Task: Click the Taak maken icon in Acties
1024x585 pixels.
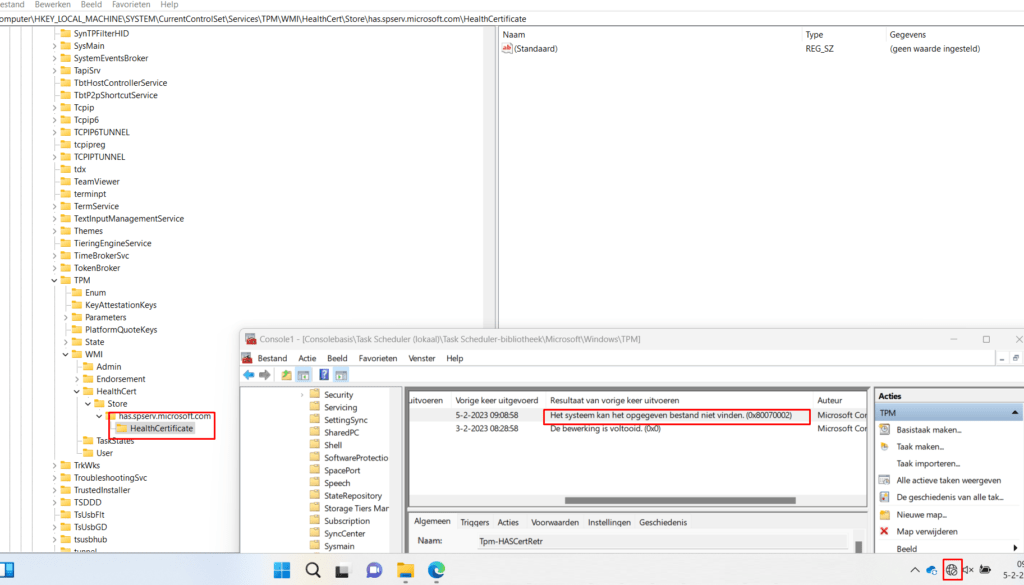Action: 885,447
